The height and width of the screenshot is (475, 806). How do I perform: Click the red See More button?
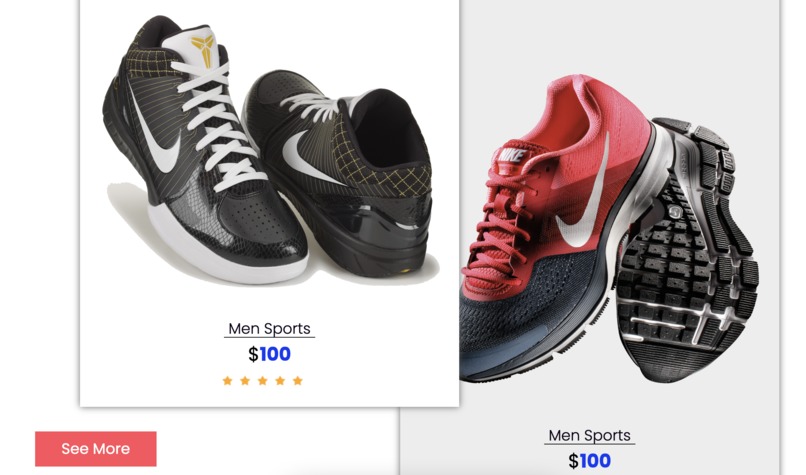(96, 449)
